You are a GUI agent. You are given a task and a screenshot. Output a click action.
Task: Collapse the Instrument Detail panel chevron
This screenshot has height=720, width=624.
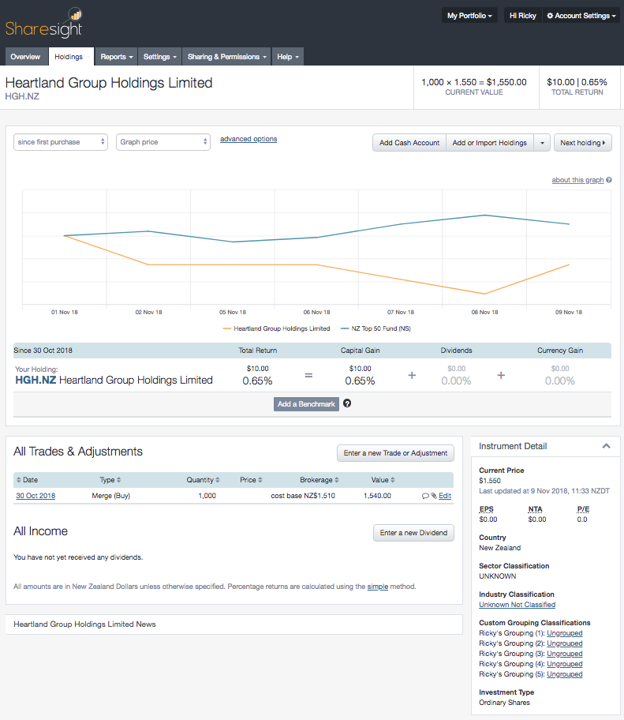tap(606, 446)
